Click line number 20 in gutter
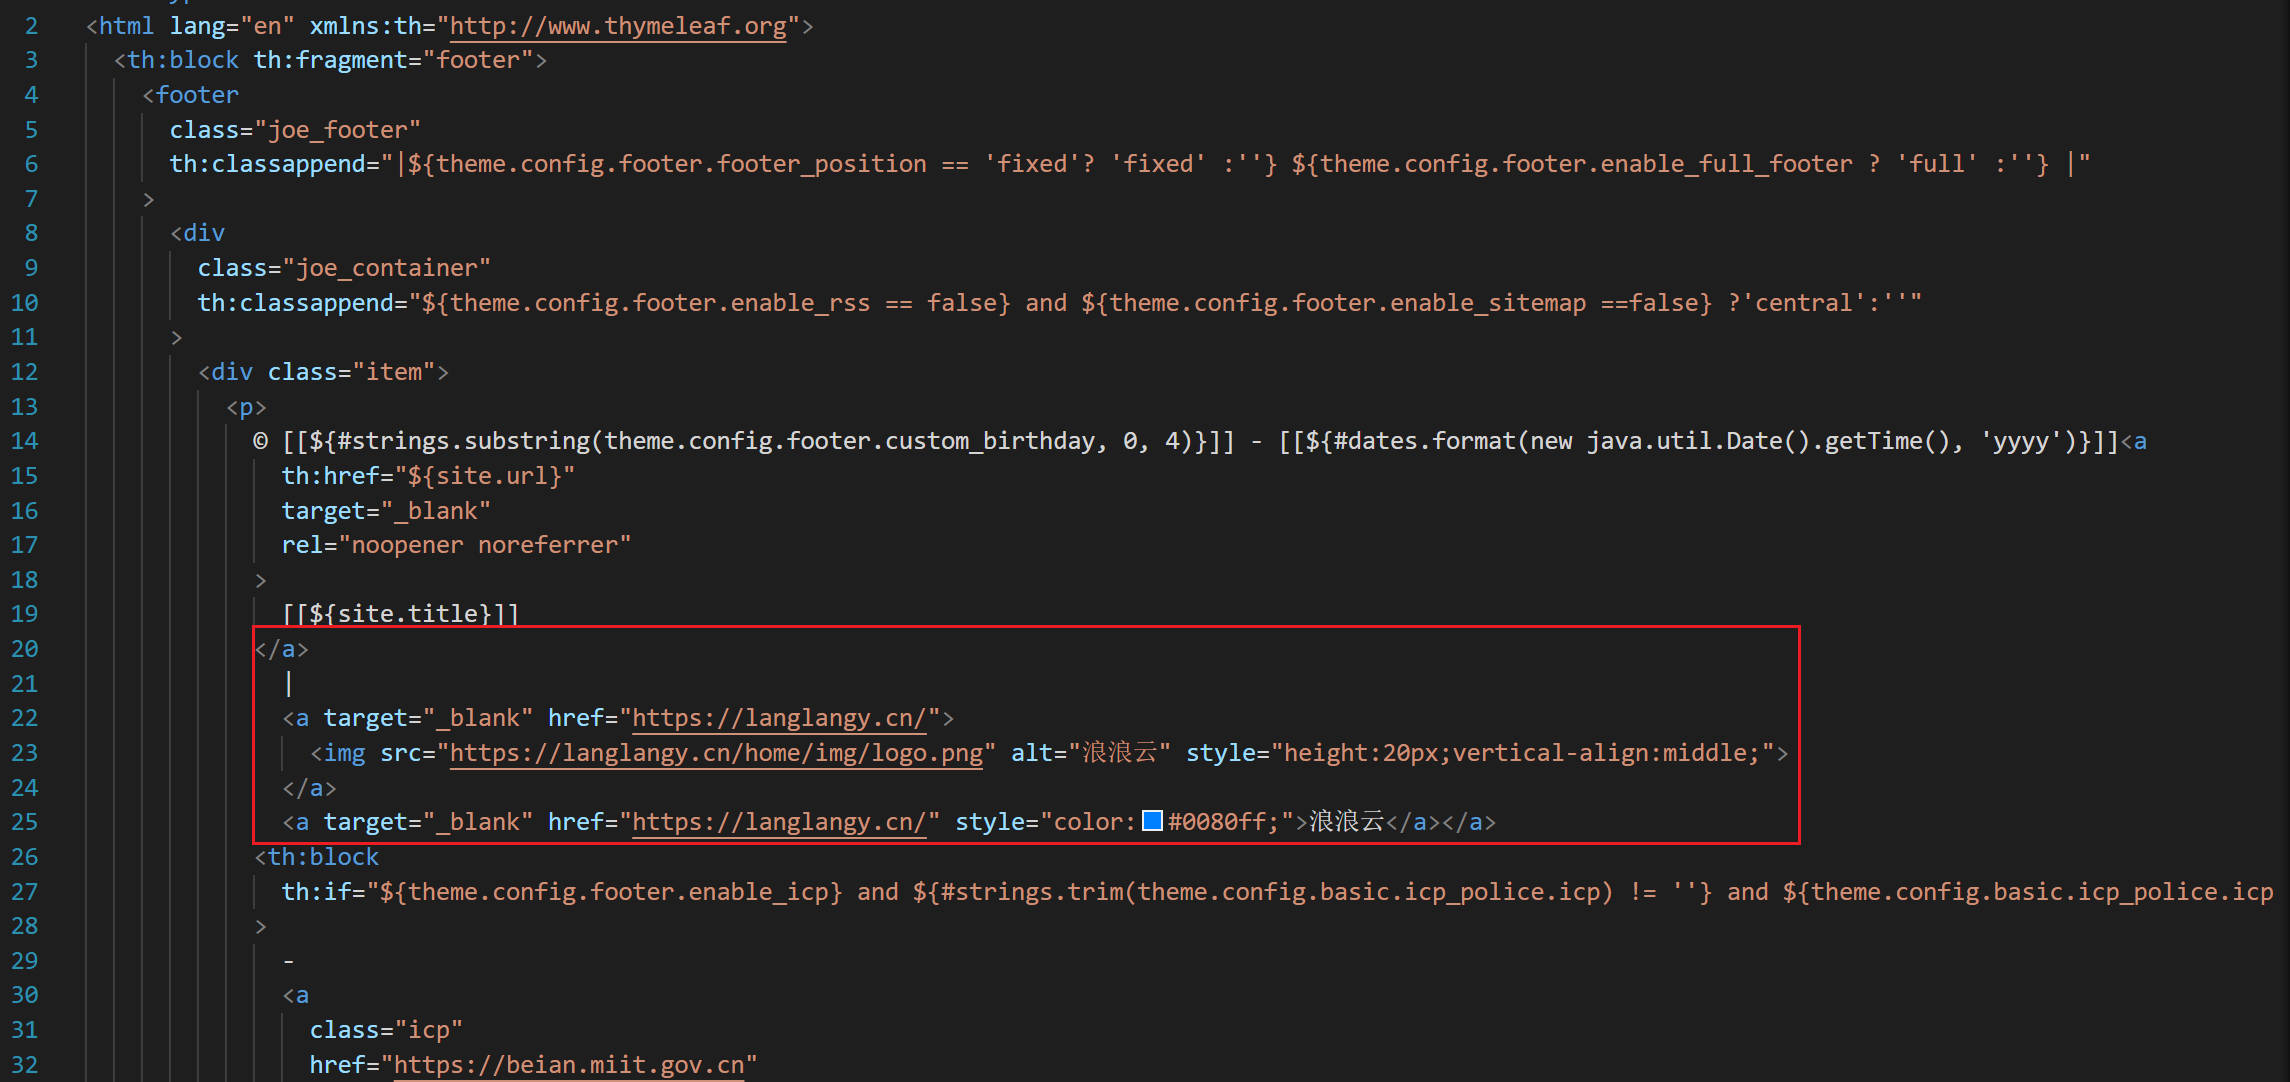 click(25, 649)
